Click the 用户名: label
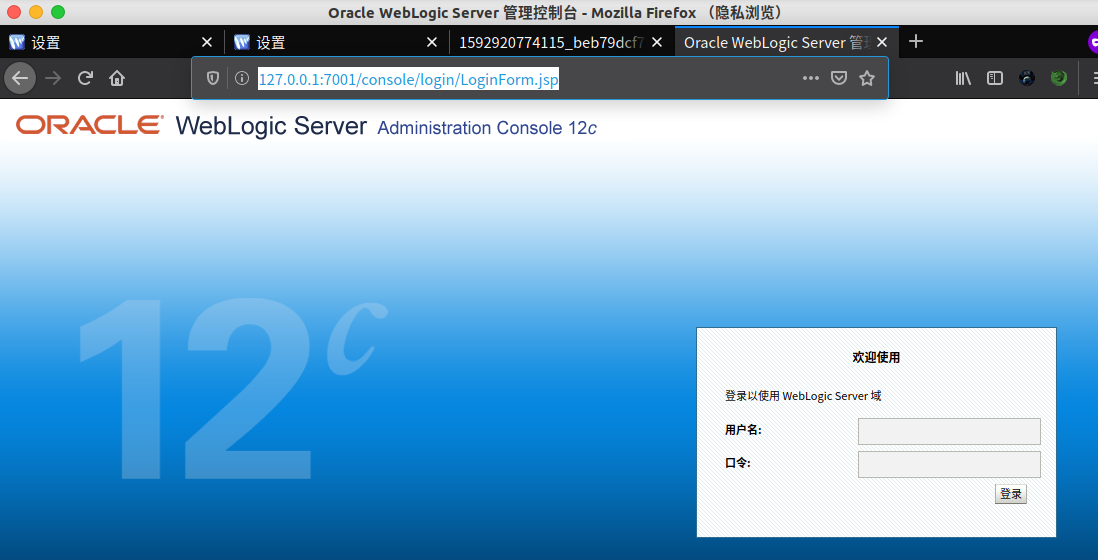The height and width of the screenshot is (560, 1098). (x=743, y=430)
